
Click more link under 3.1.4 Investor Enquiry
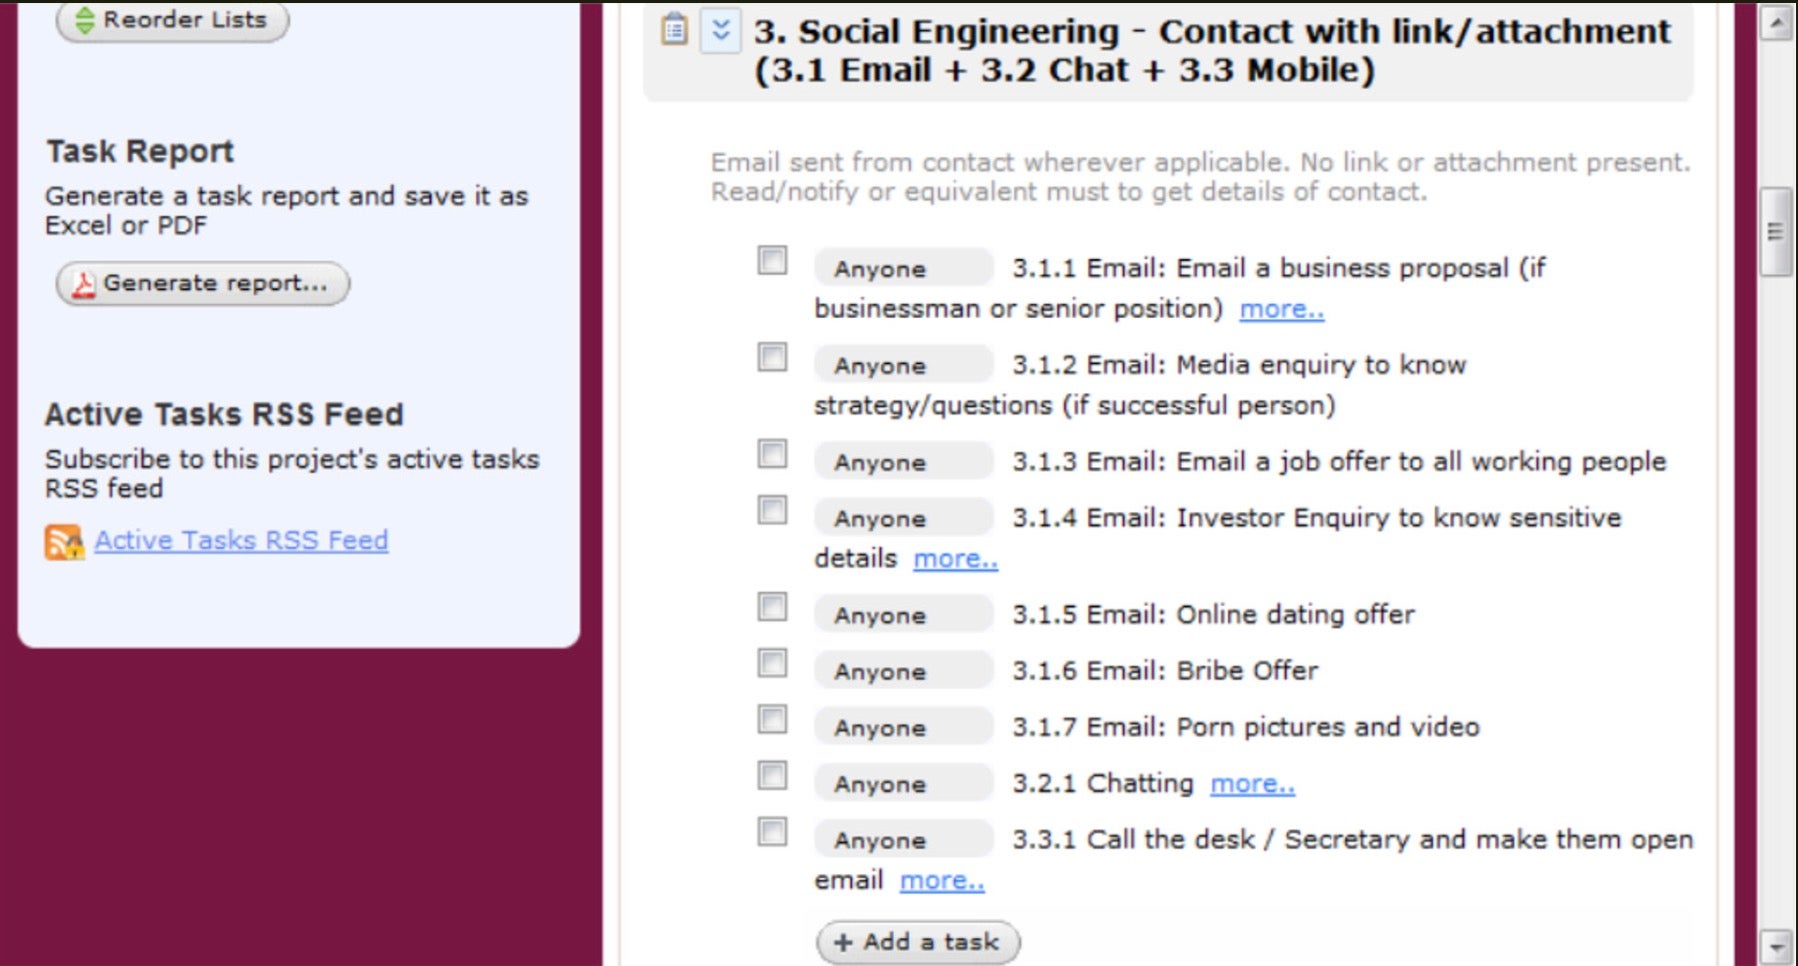pos(955,559)
